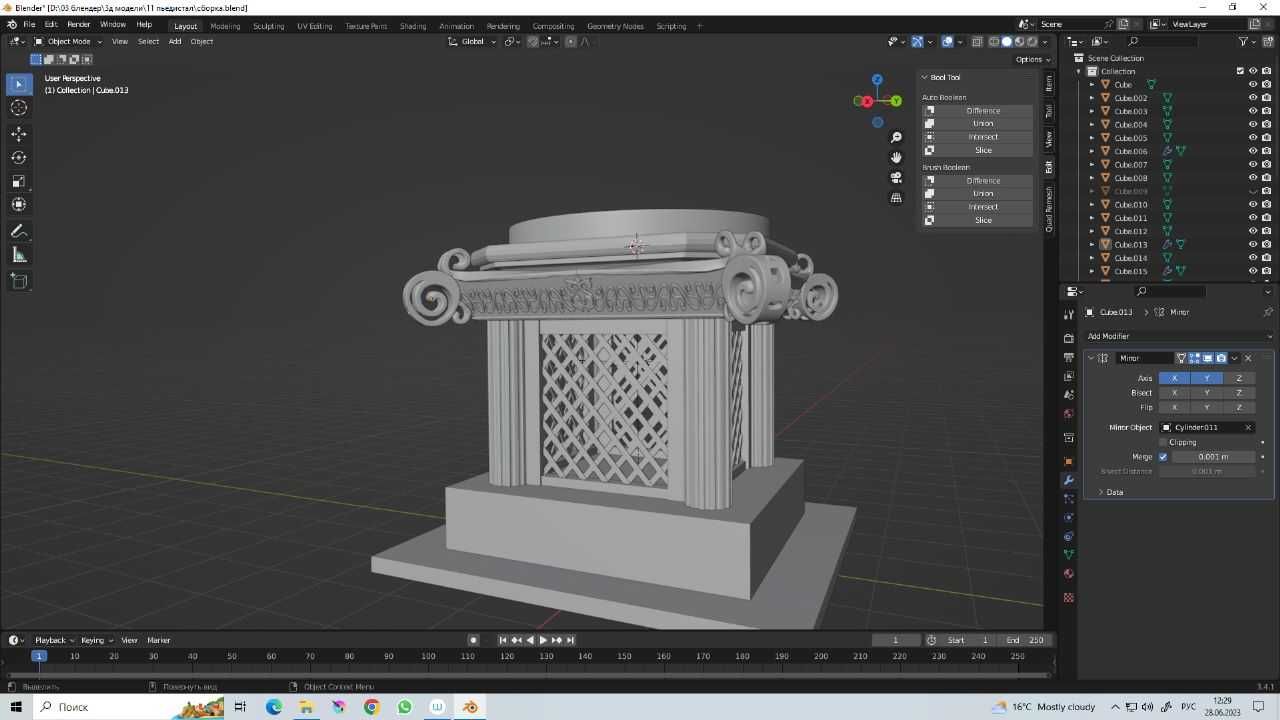Open the Edit menu
1280x720 pixels.
50,25
